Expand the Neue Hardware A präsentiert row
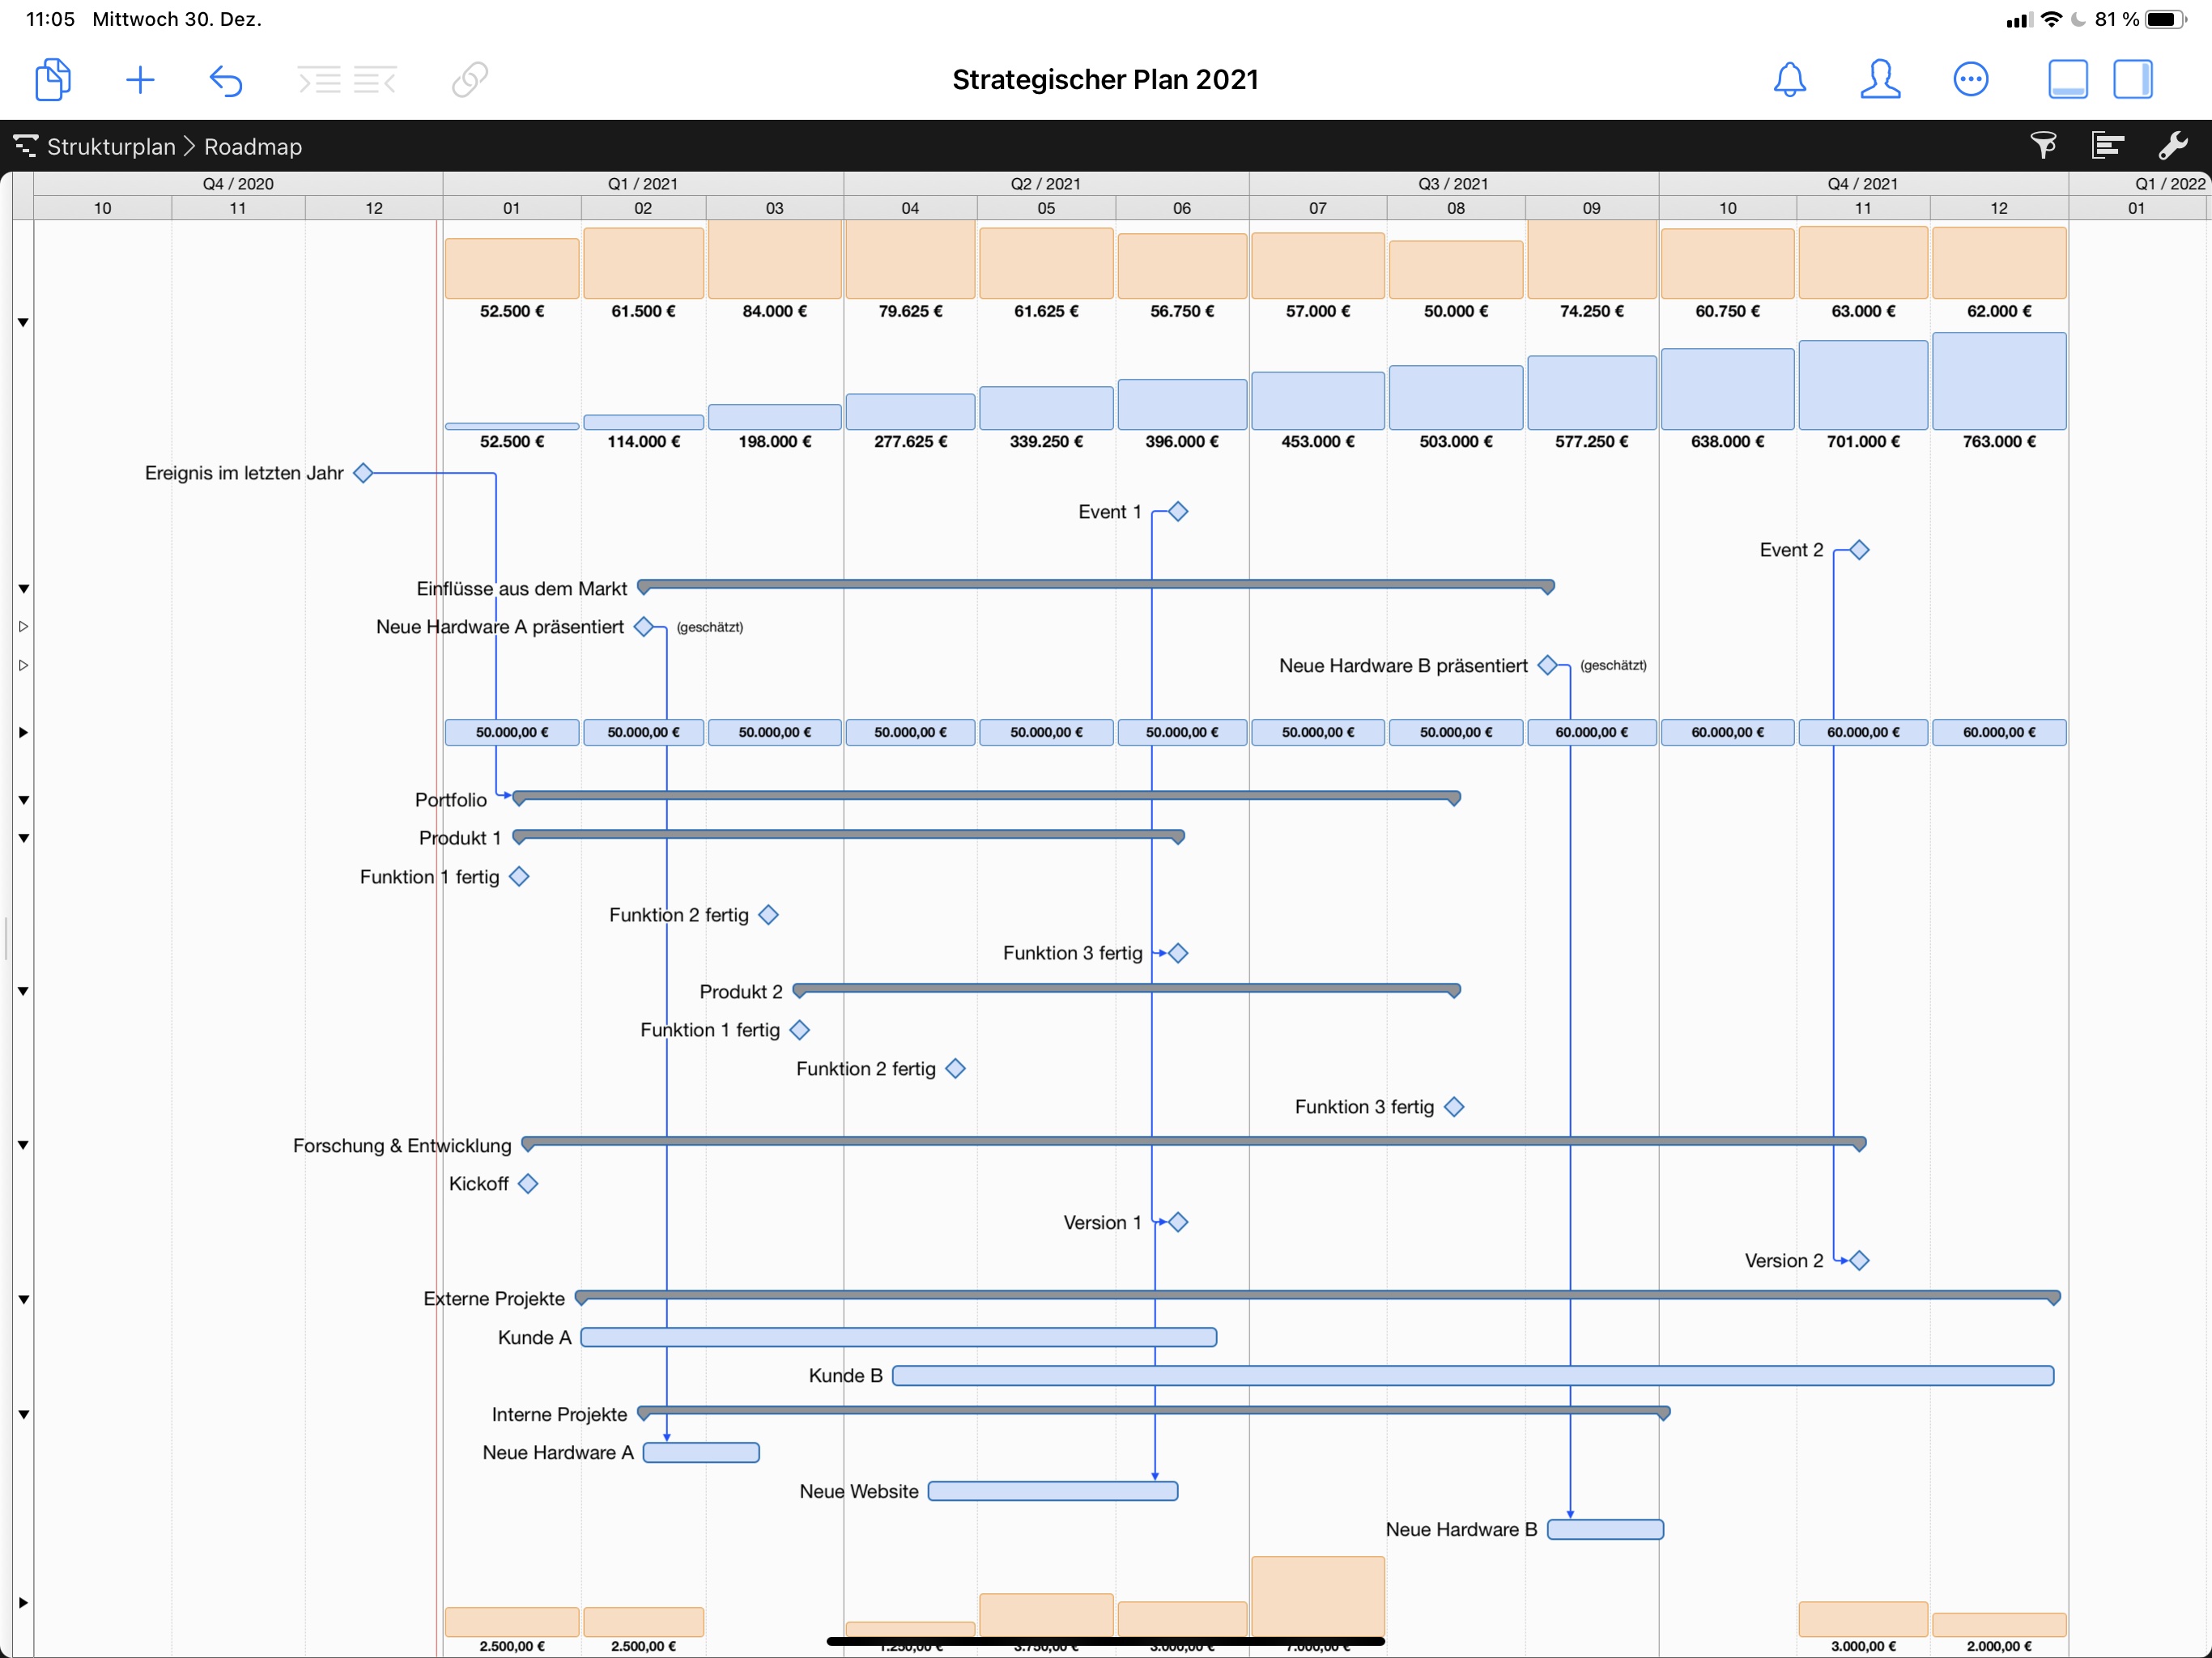2212x1658 pixels. click(x=23, y=627)
